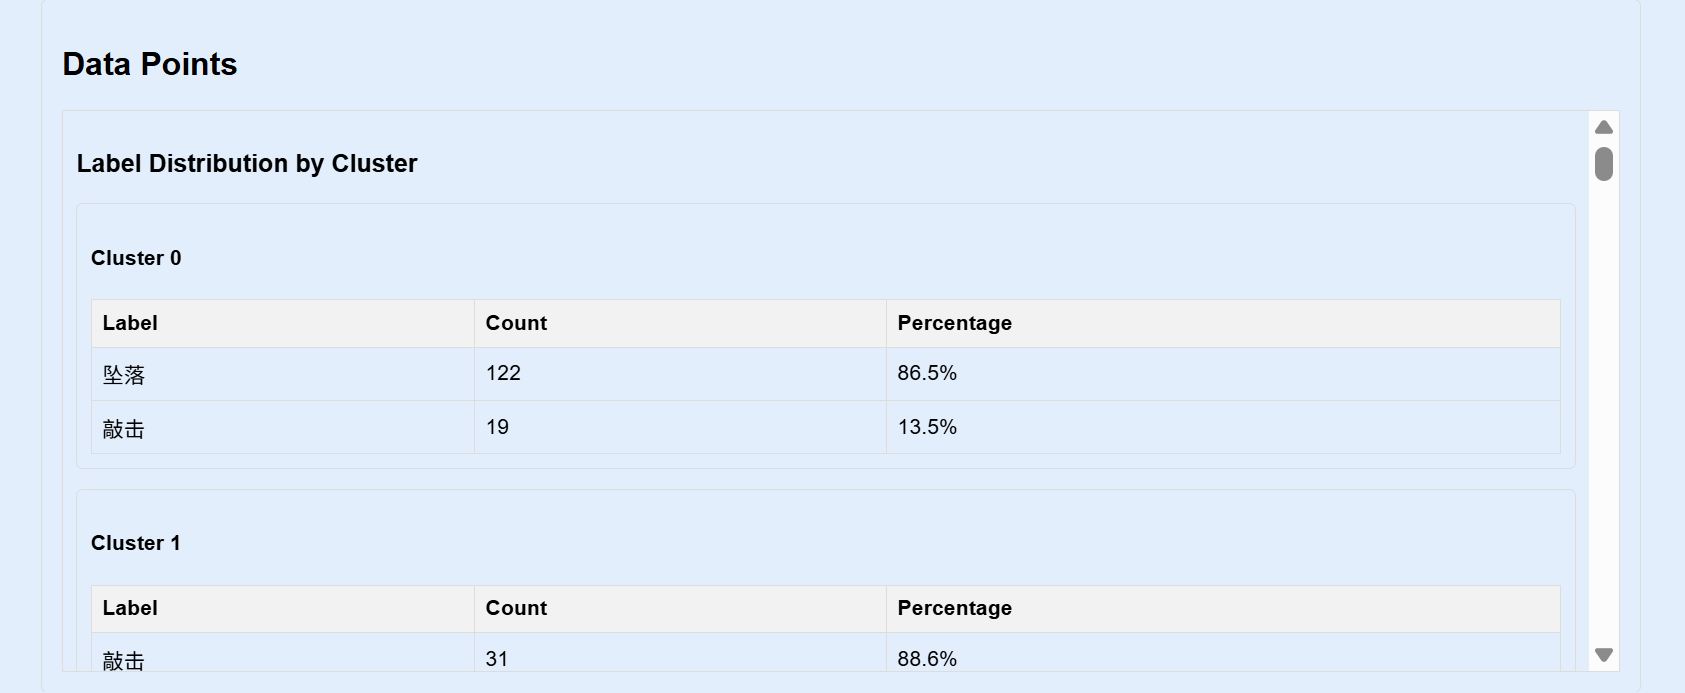Select the Cluster 0 title
Viewport: 1685px width, 693px height.
tap(136, 258)
